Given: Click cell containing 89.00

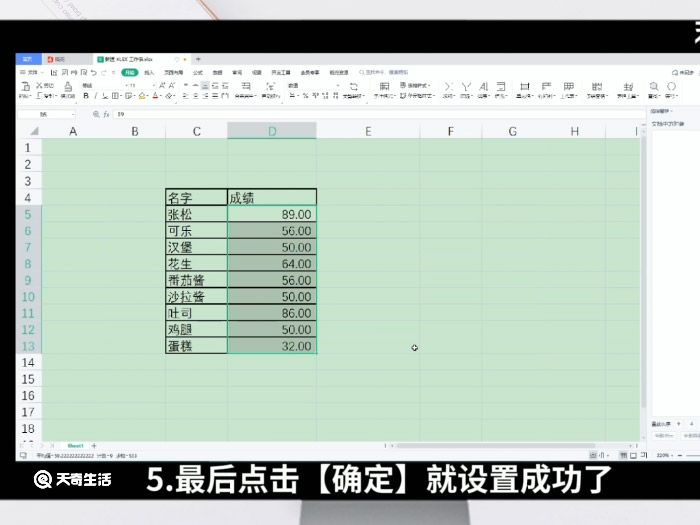Looking at the screenshot, I should point(272,214).
